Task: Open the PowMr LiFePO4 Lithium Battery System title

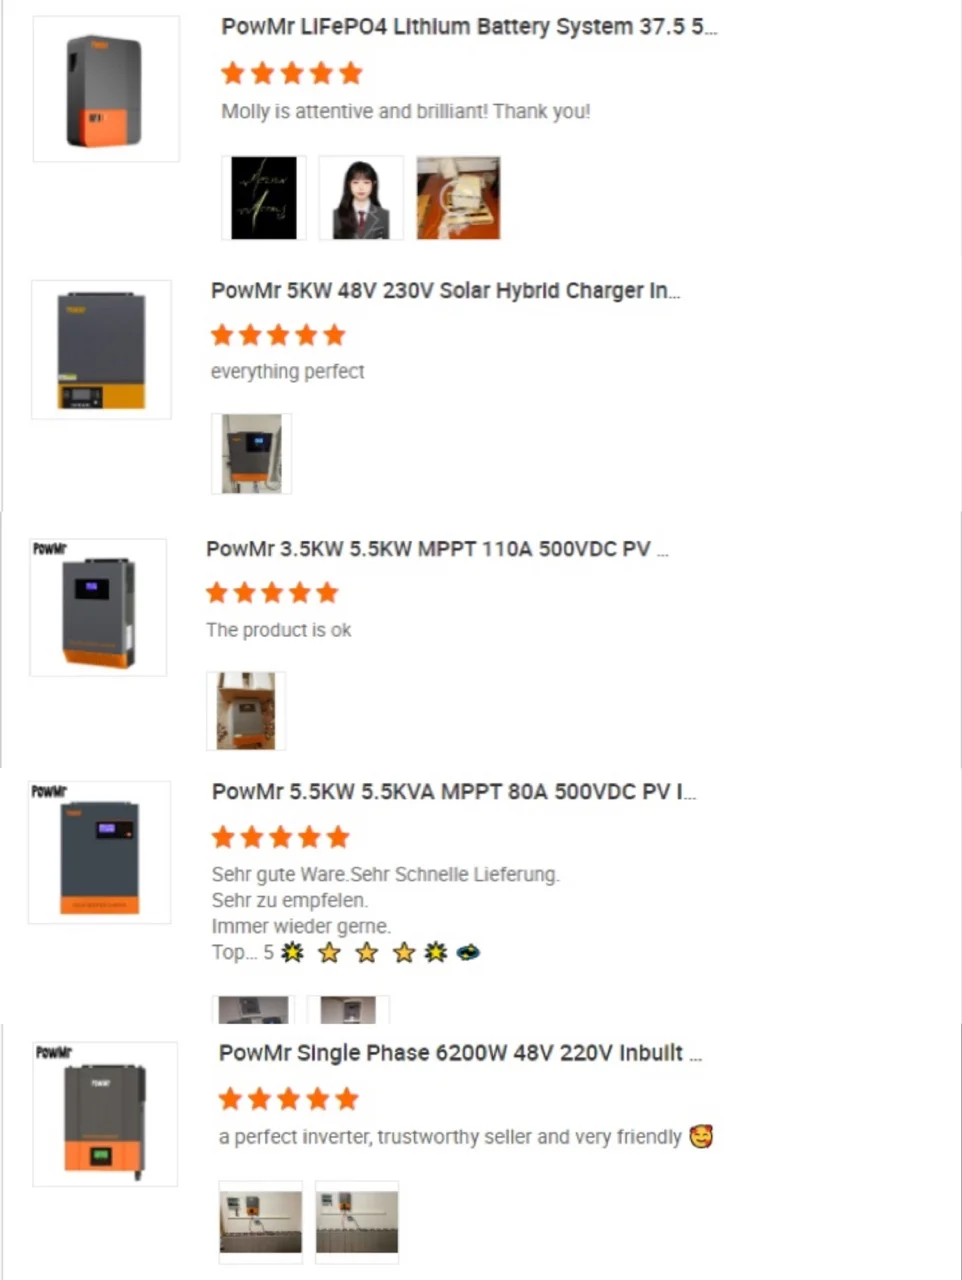Action: [x=469, y=27]
